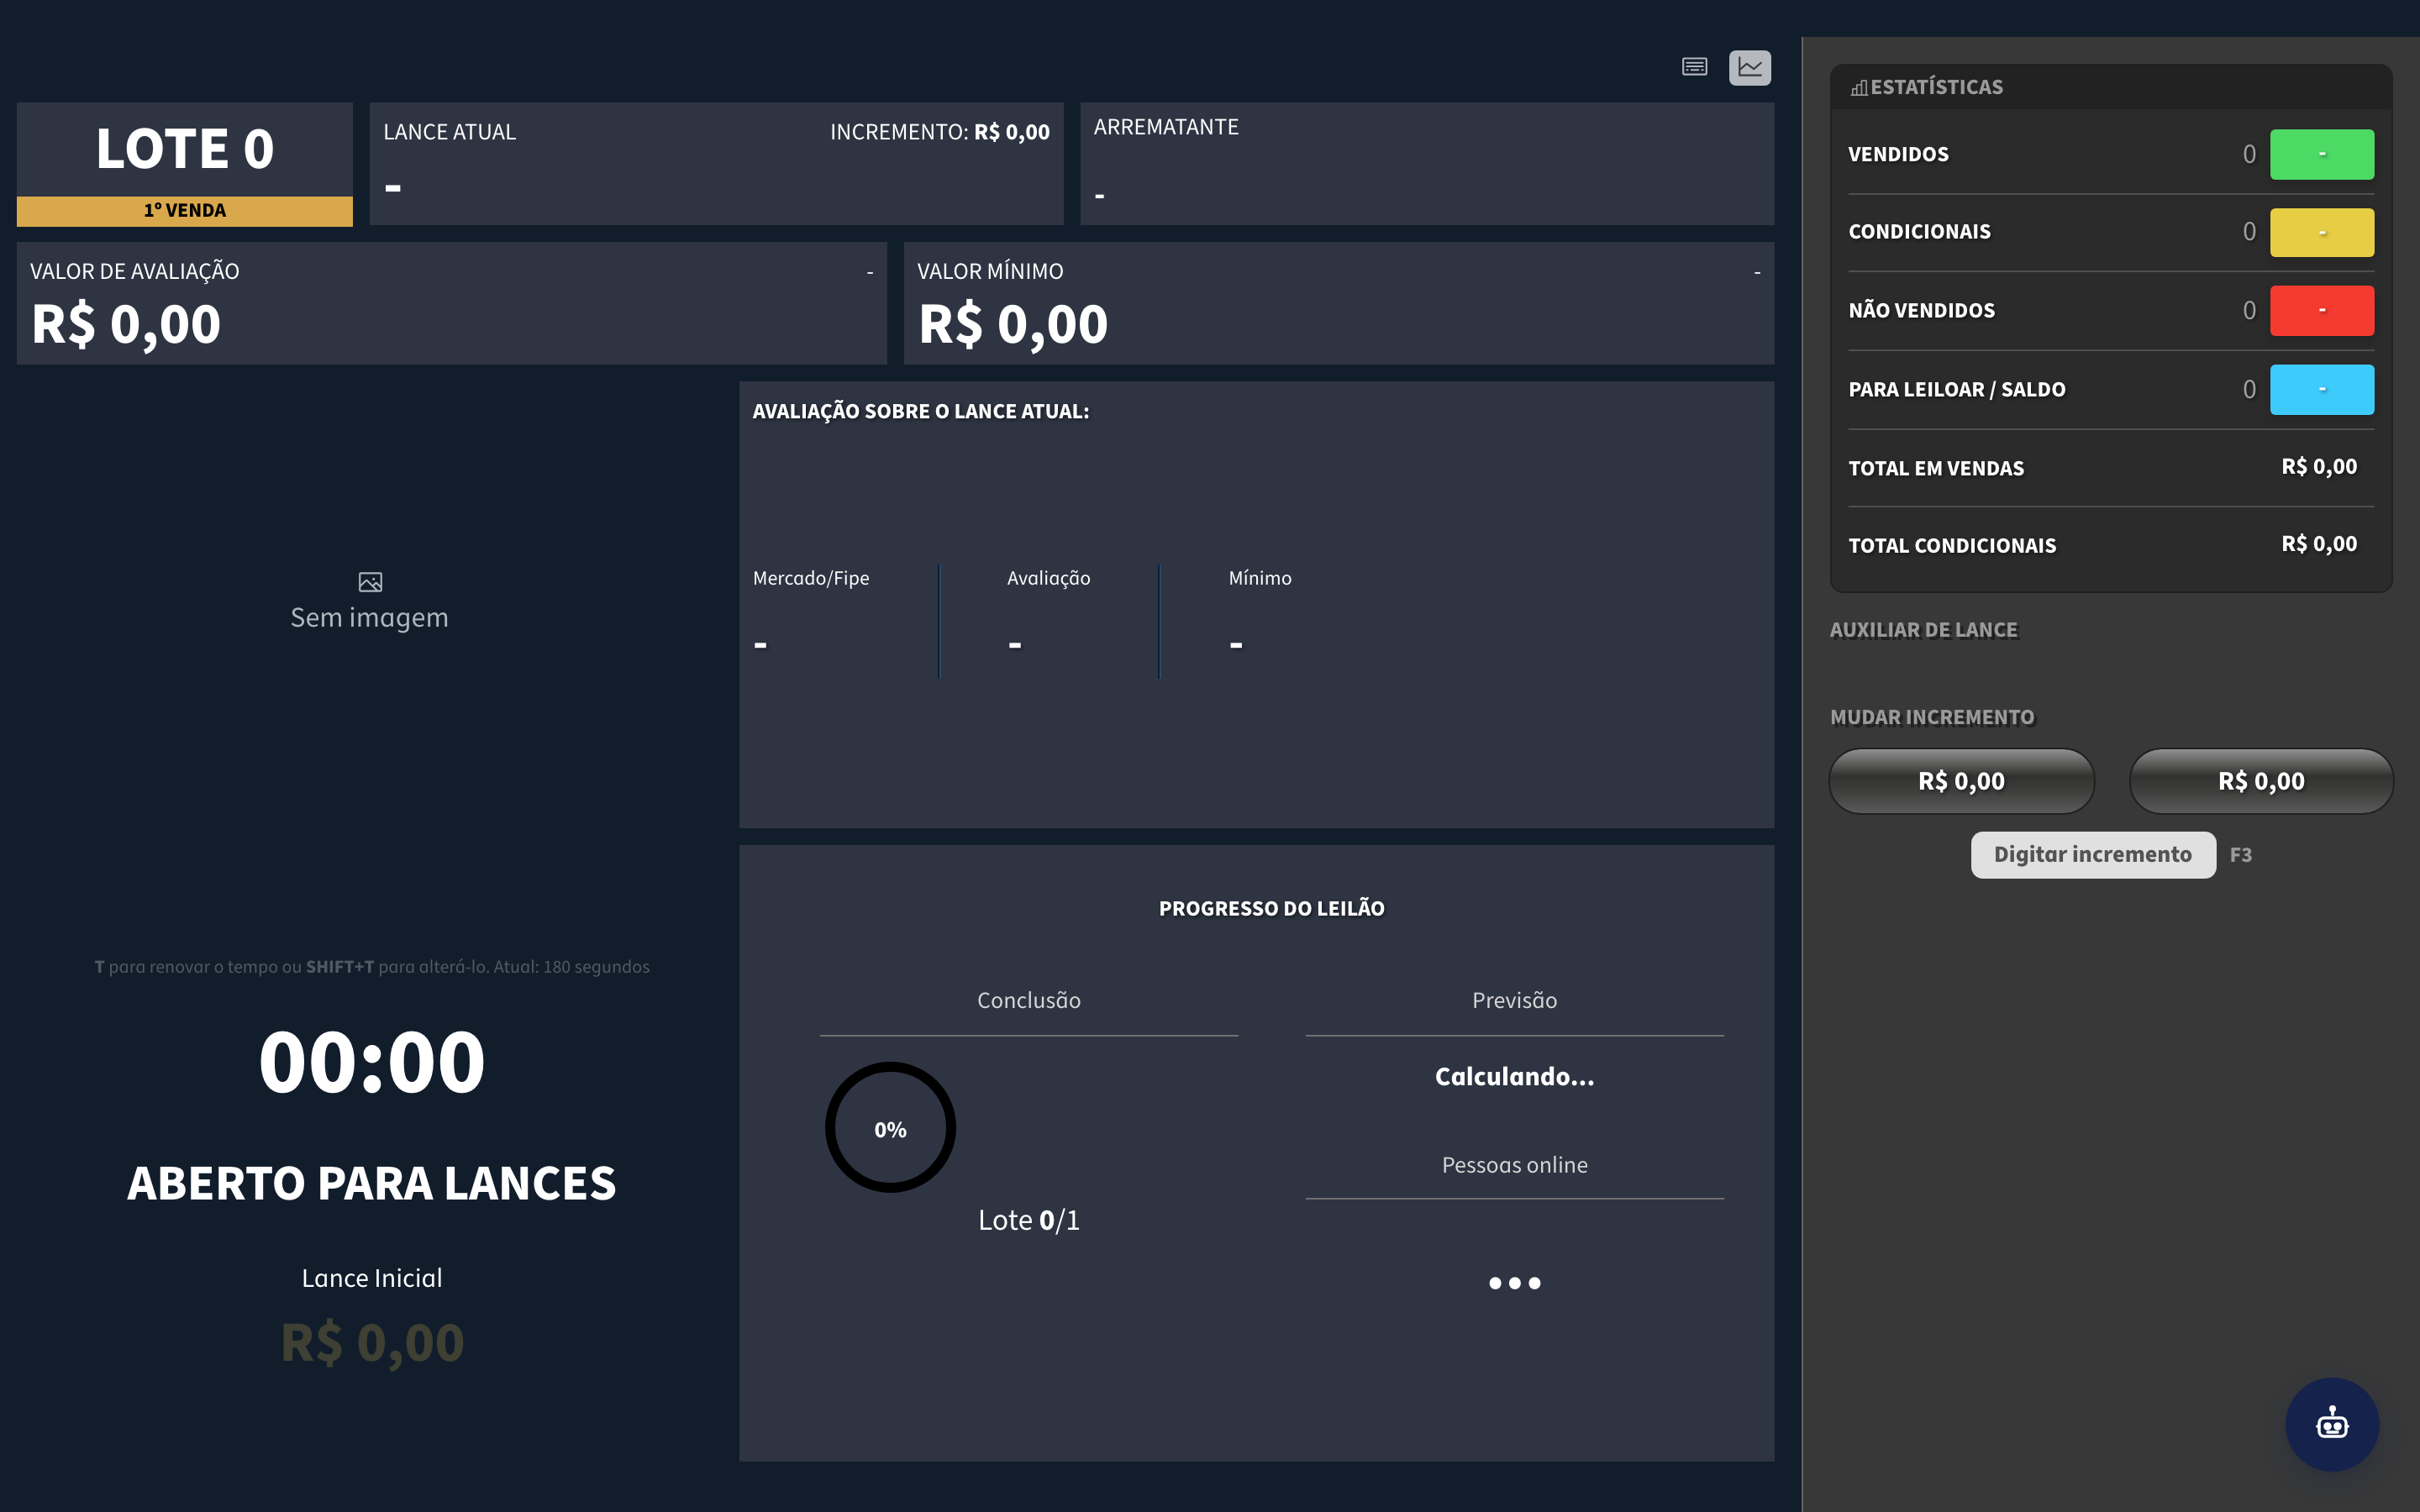2420x1512 pixels.
Task: Click the timer renewal hint text
Action: coord(372,967)
